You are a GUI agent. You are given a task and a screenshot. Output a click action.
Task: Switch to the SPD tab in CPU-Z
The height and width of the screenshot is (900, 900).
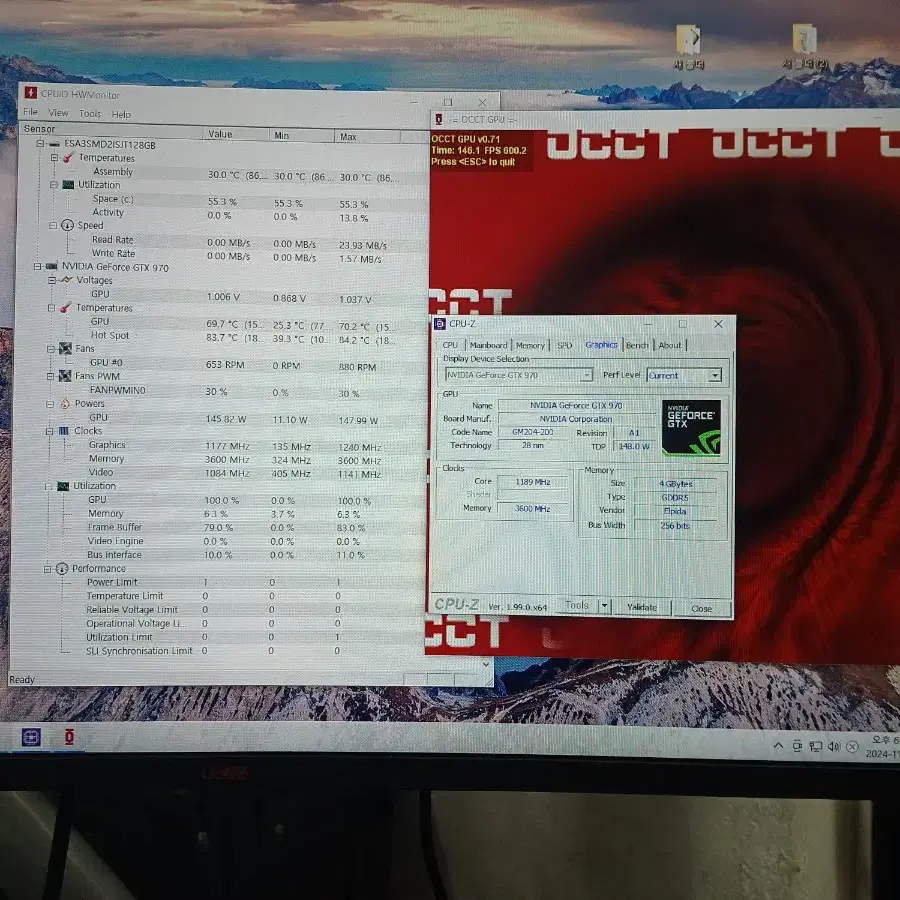click(x=564, y=345)
